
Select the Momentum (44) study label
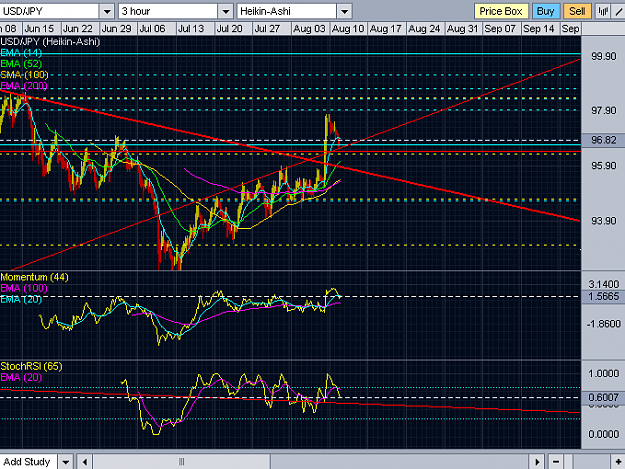point(34,277)
